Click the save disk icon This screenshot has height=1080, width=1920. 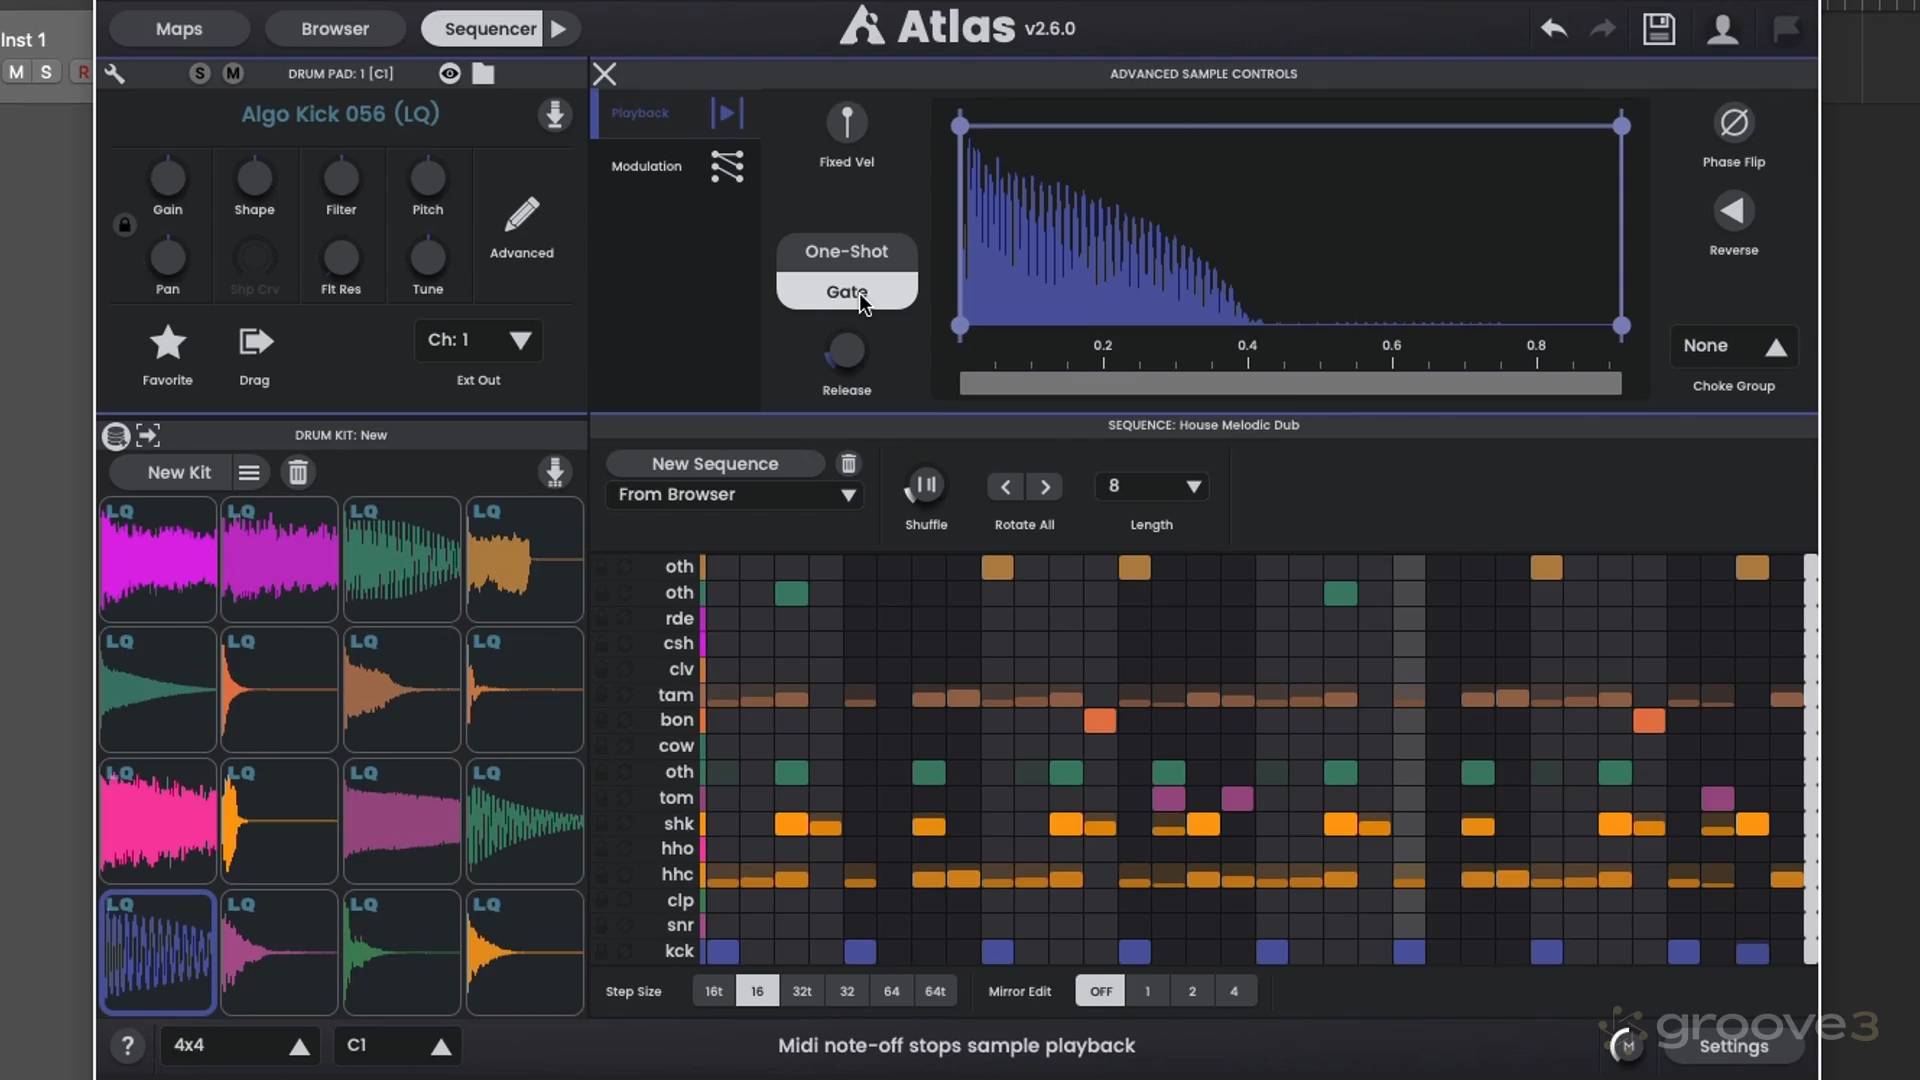coord(1659,29)
